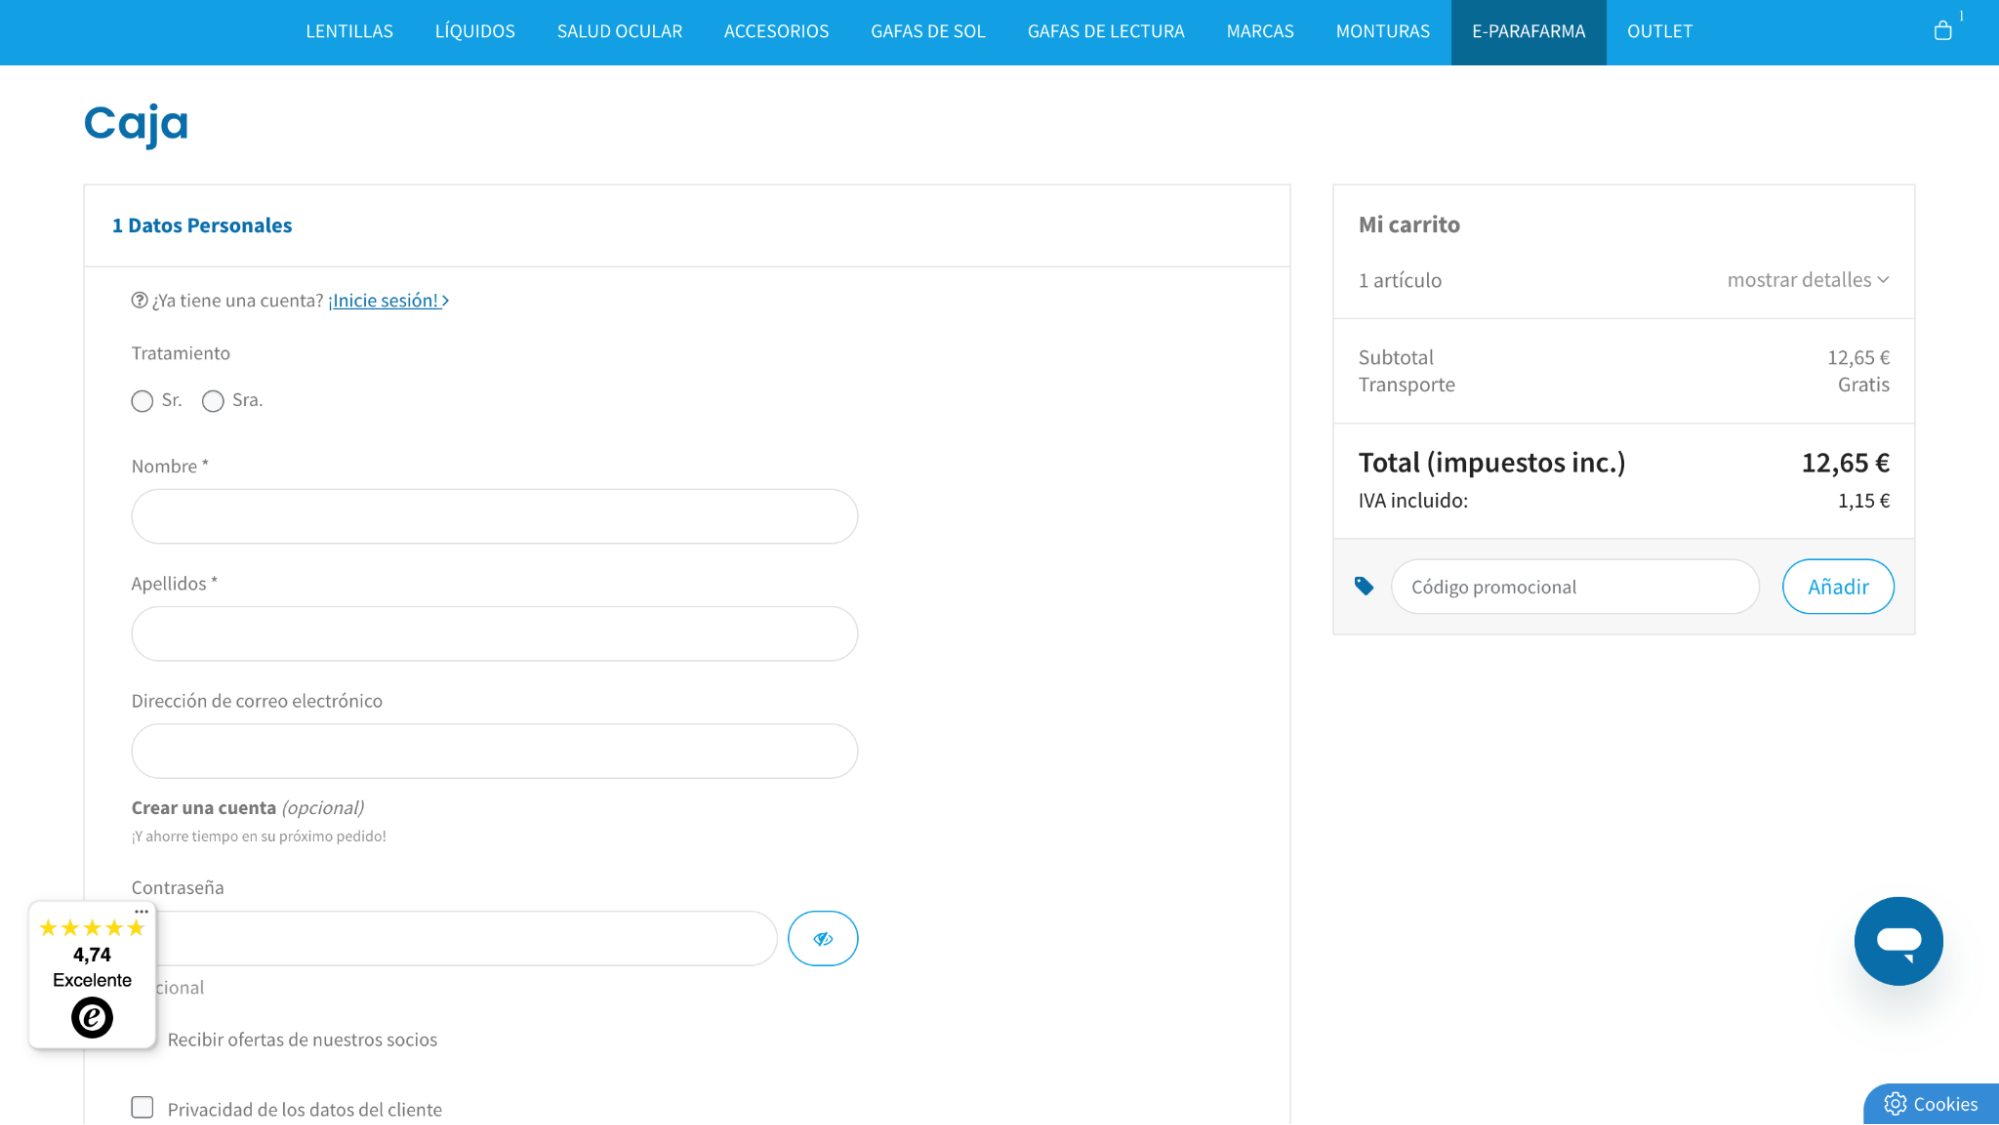Image resolution: width=1999 pixels, height=1125 pixels.
Task: Open the live chat bubble
Action: tap(1898, 941)
